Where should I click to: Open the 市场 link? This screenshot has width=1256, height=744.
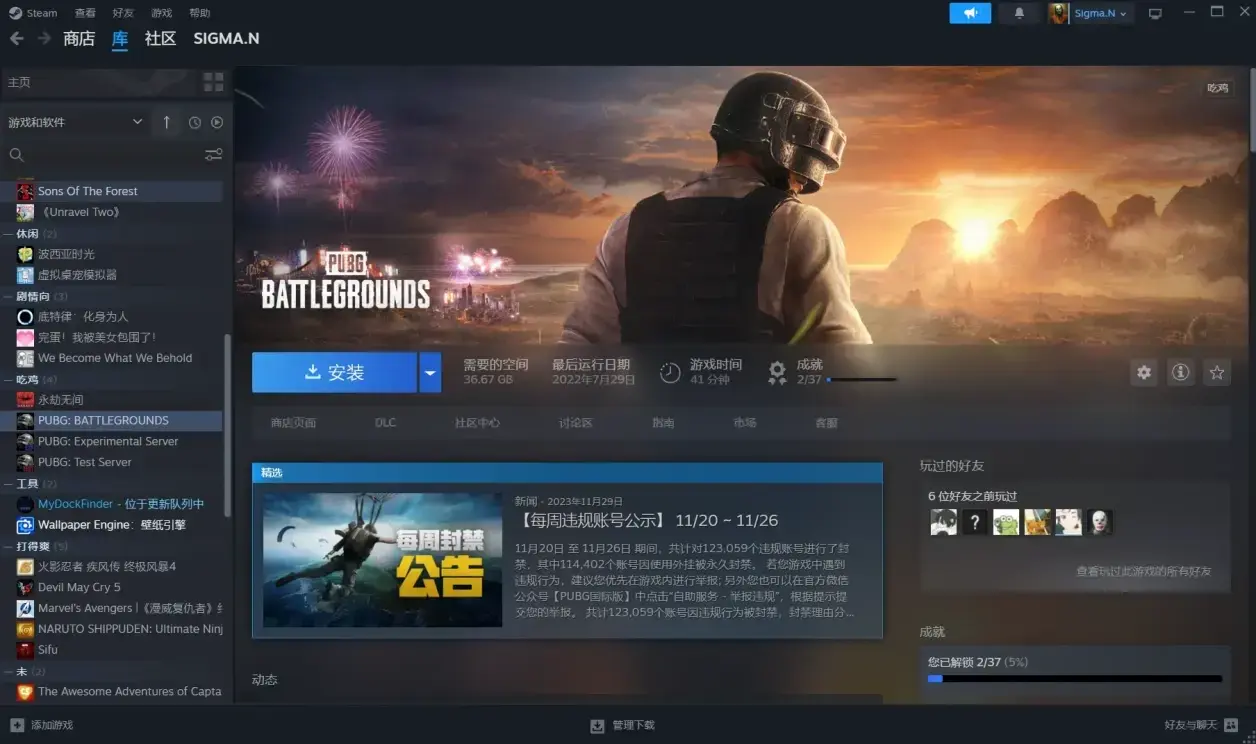745,423
